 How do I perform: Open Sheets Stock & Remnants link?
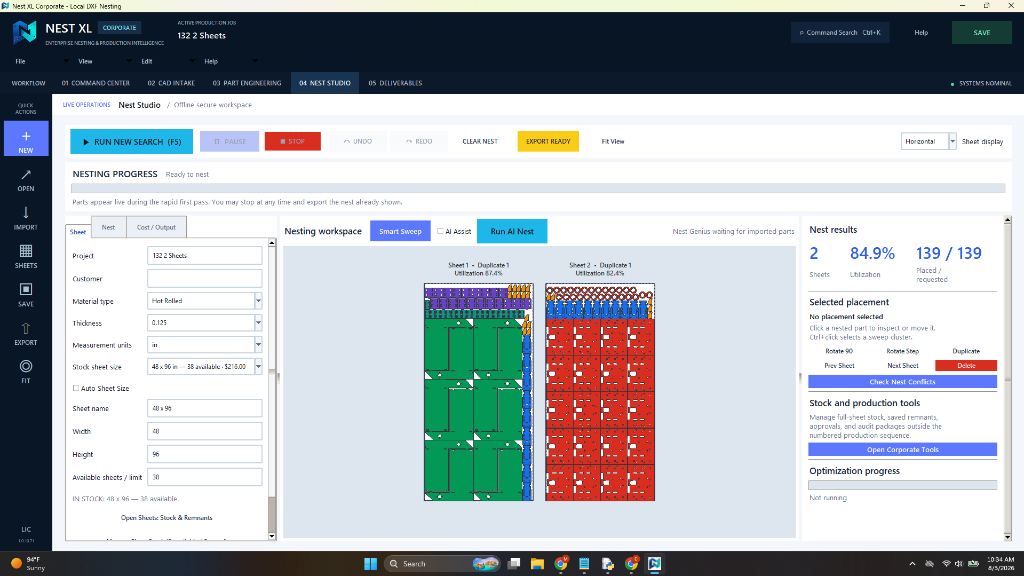coord(167,517)
